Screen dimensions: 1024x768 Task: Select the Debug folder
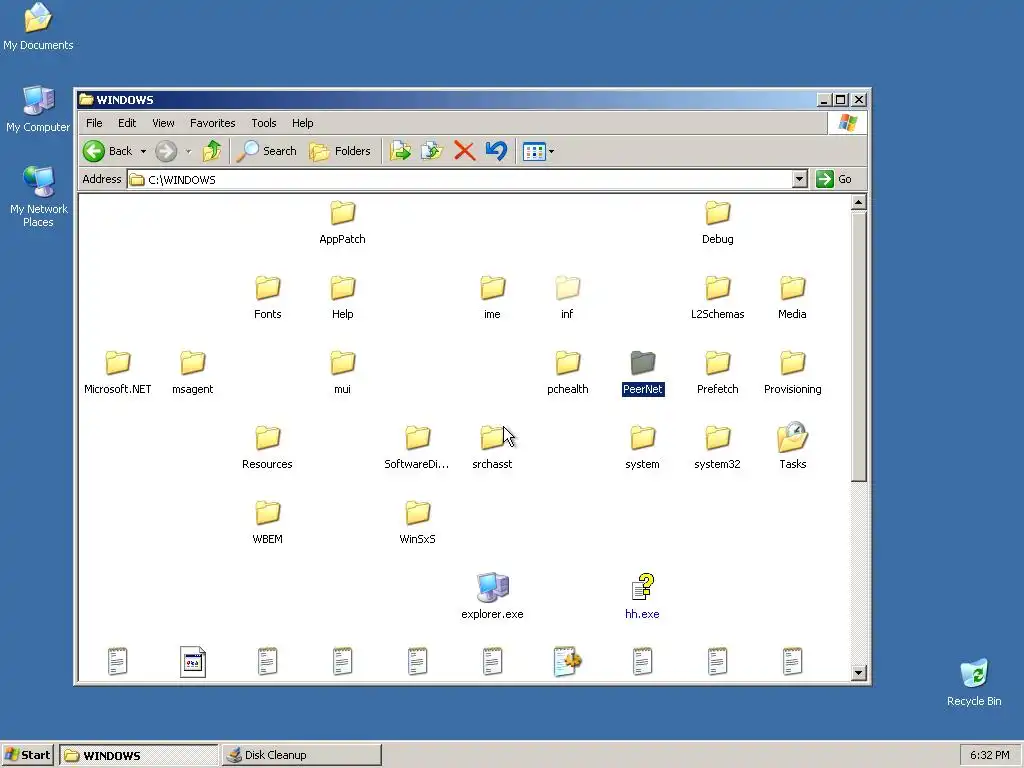[718, 222]
